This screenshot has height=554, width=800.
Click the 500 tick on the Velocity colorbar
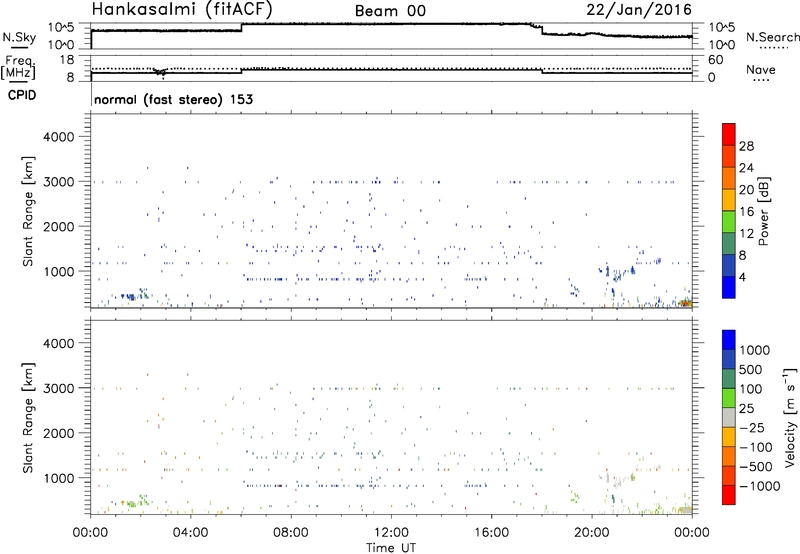click(751, 369)
